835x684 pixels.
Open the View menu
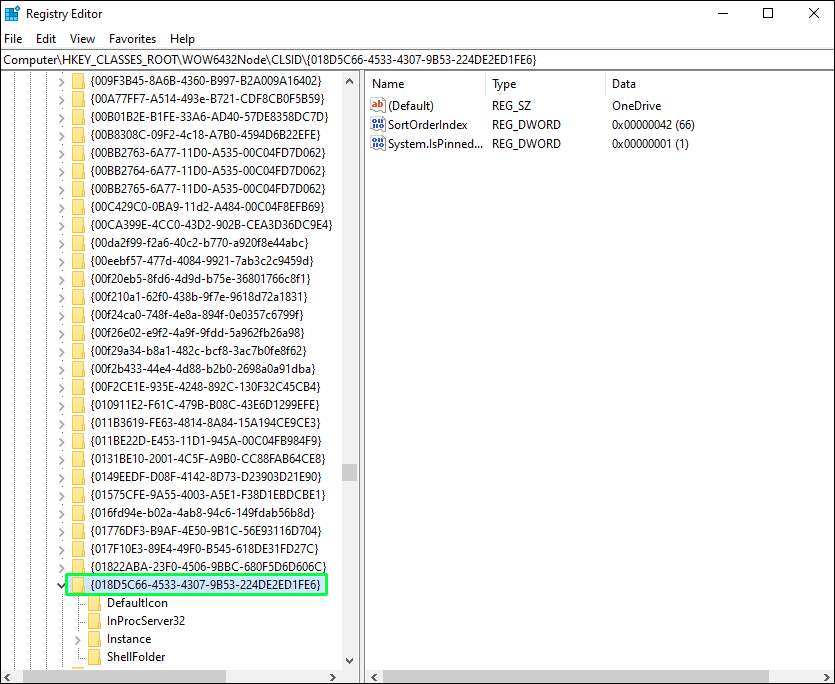pyautogui.click(x=82, y=39)
